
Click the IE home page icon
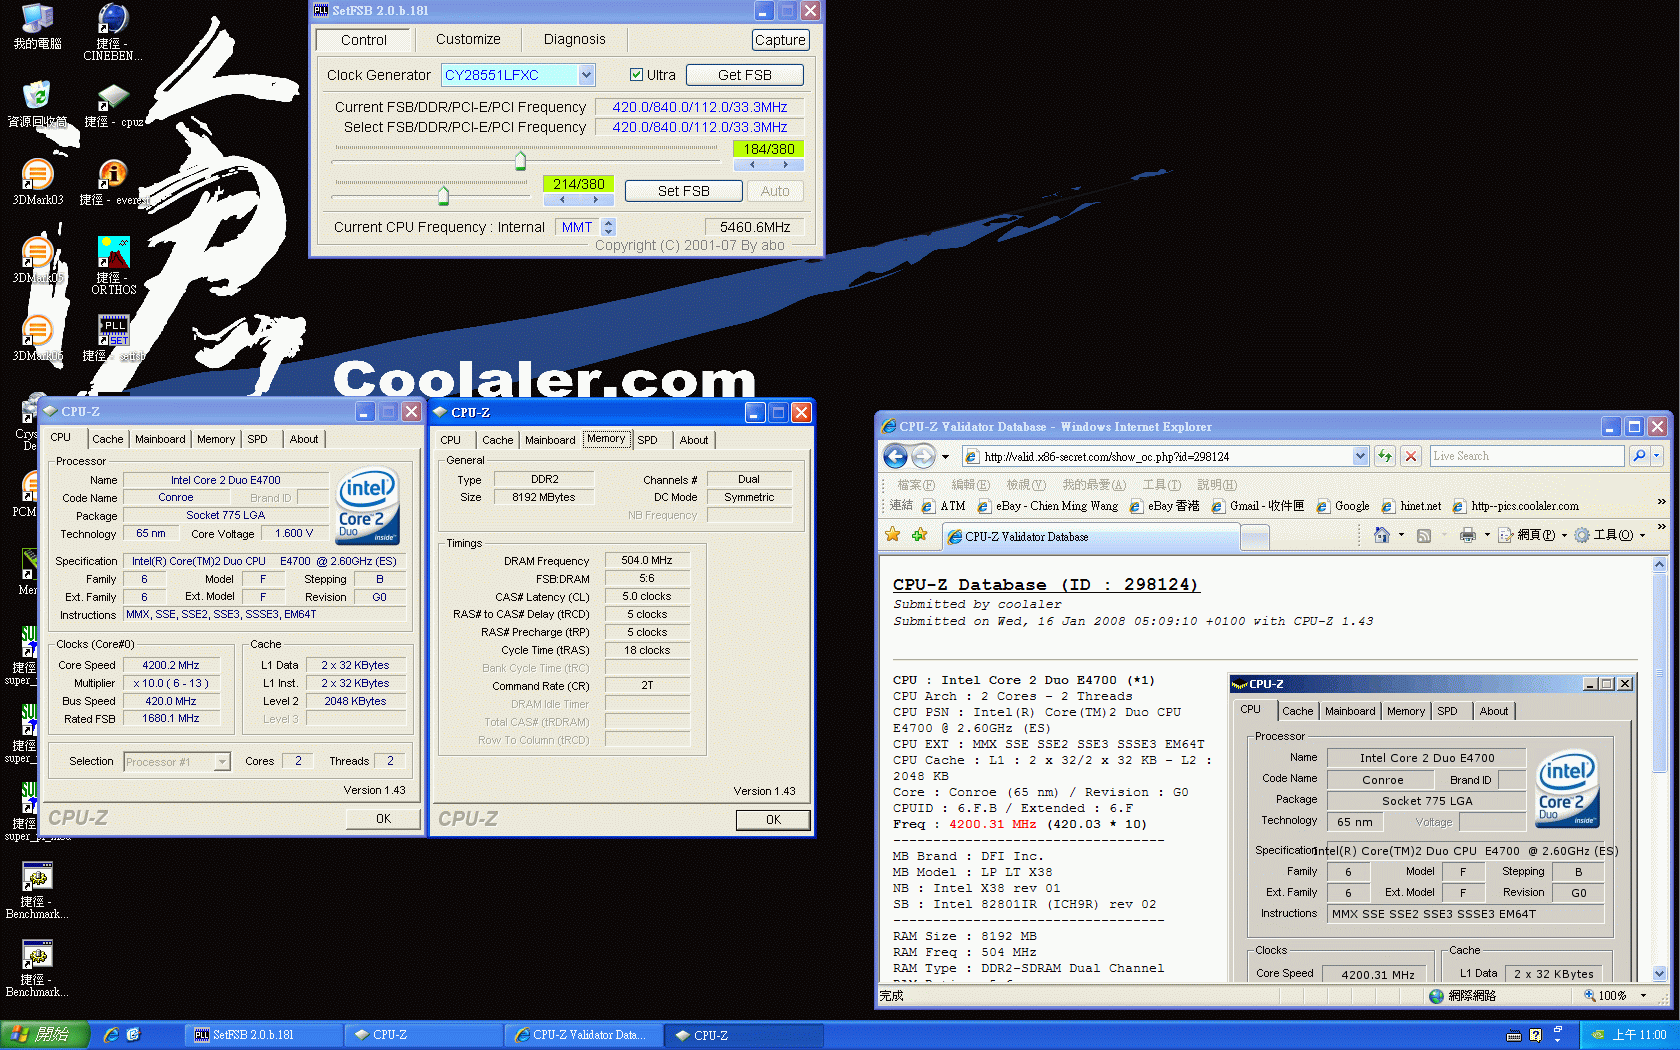1382,535
